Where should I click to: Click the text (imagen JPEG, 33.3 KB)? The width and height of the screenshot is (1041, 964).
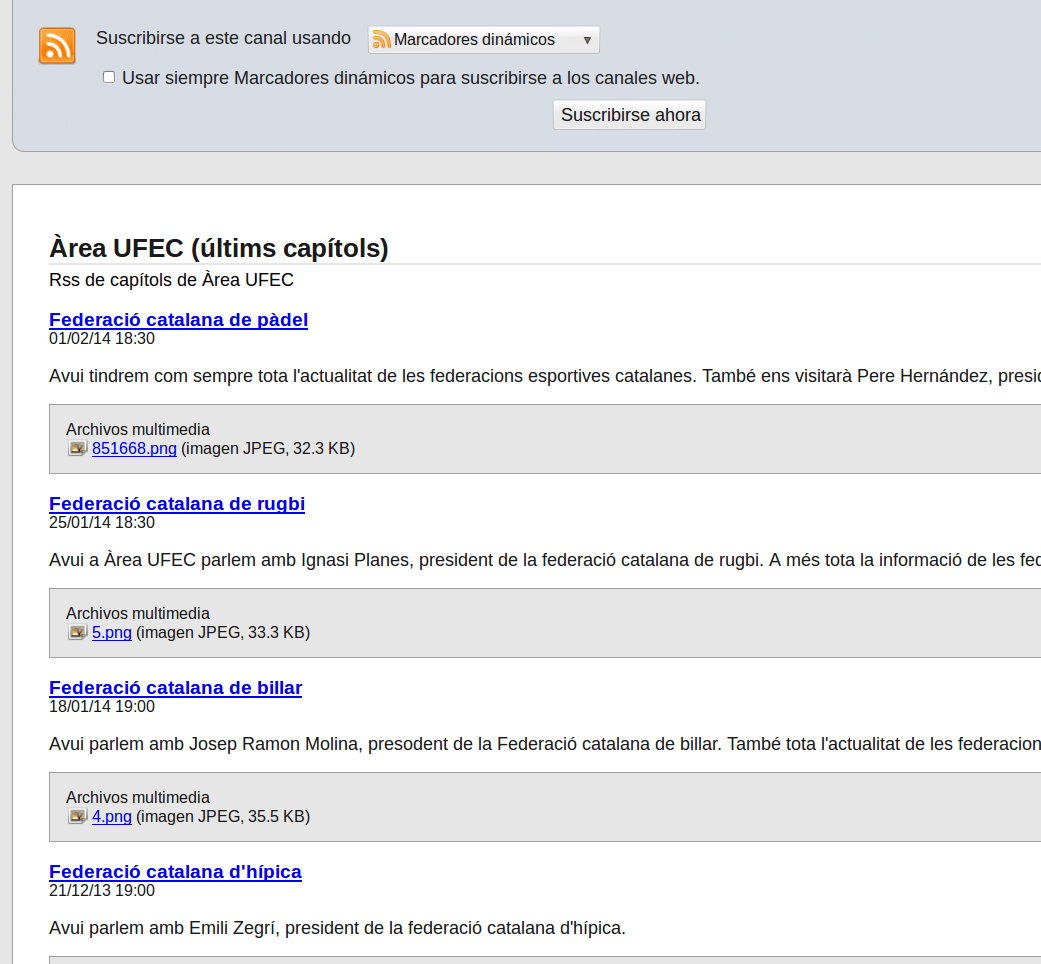(x=223, y=633)
